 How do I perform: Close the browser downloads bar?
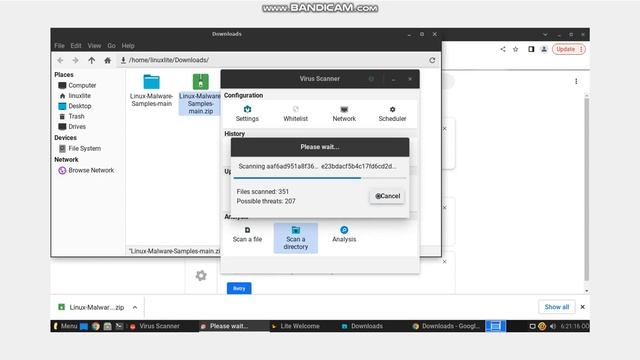pos(582,307)
